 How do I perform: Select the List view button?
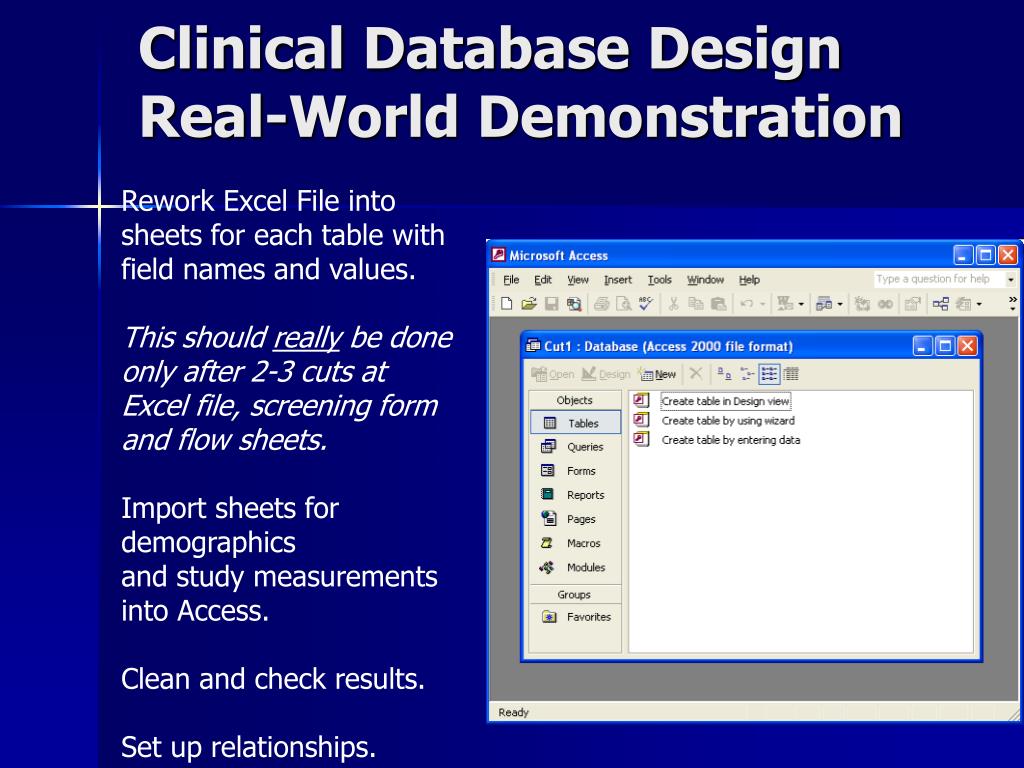pyautogui.click(x=769, y=374)
